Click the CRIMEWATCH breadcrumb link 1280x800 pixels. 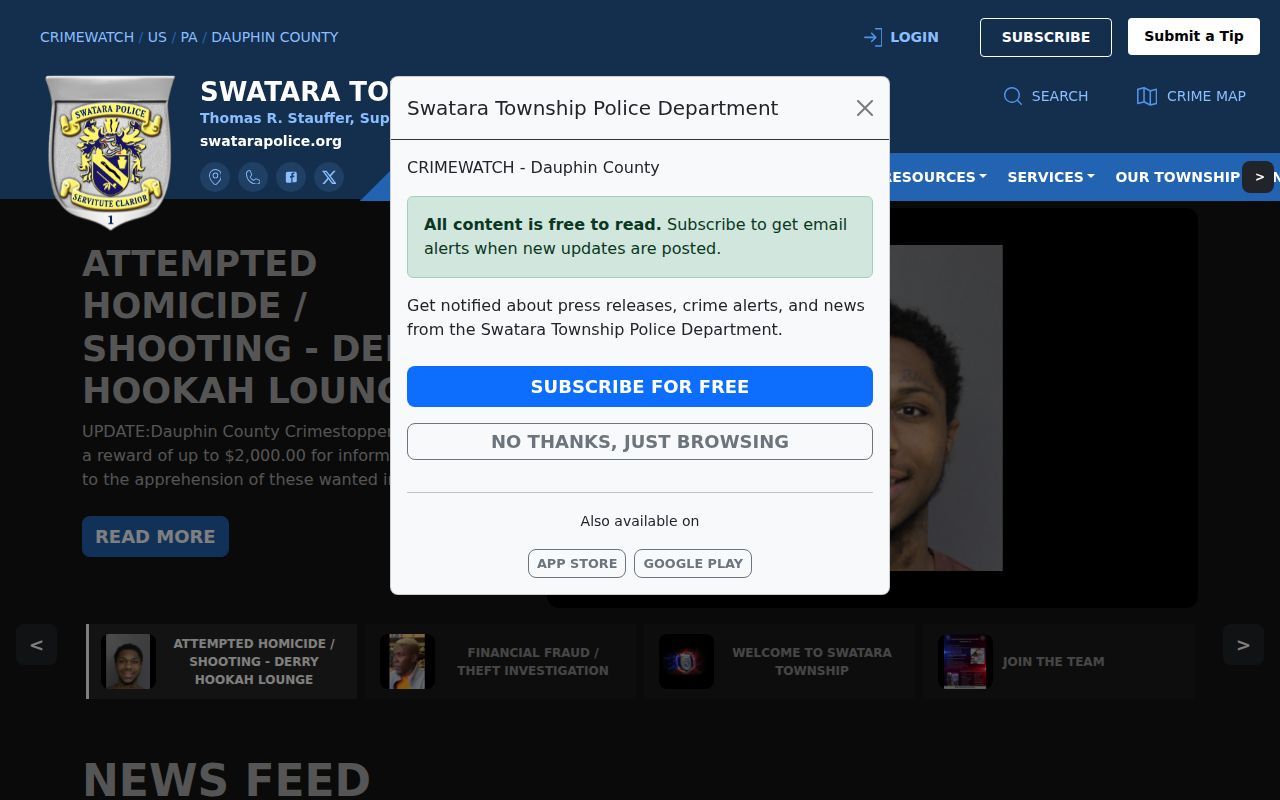(x=87, y=37)
